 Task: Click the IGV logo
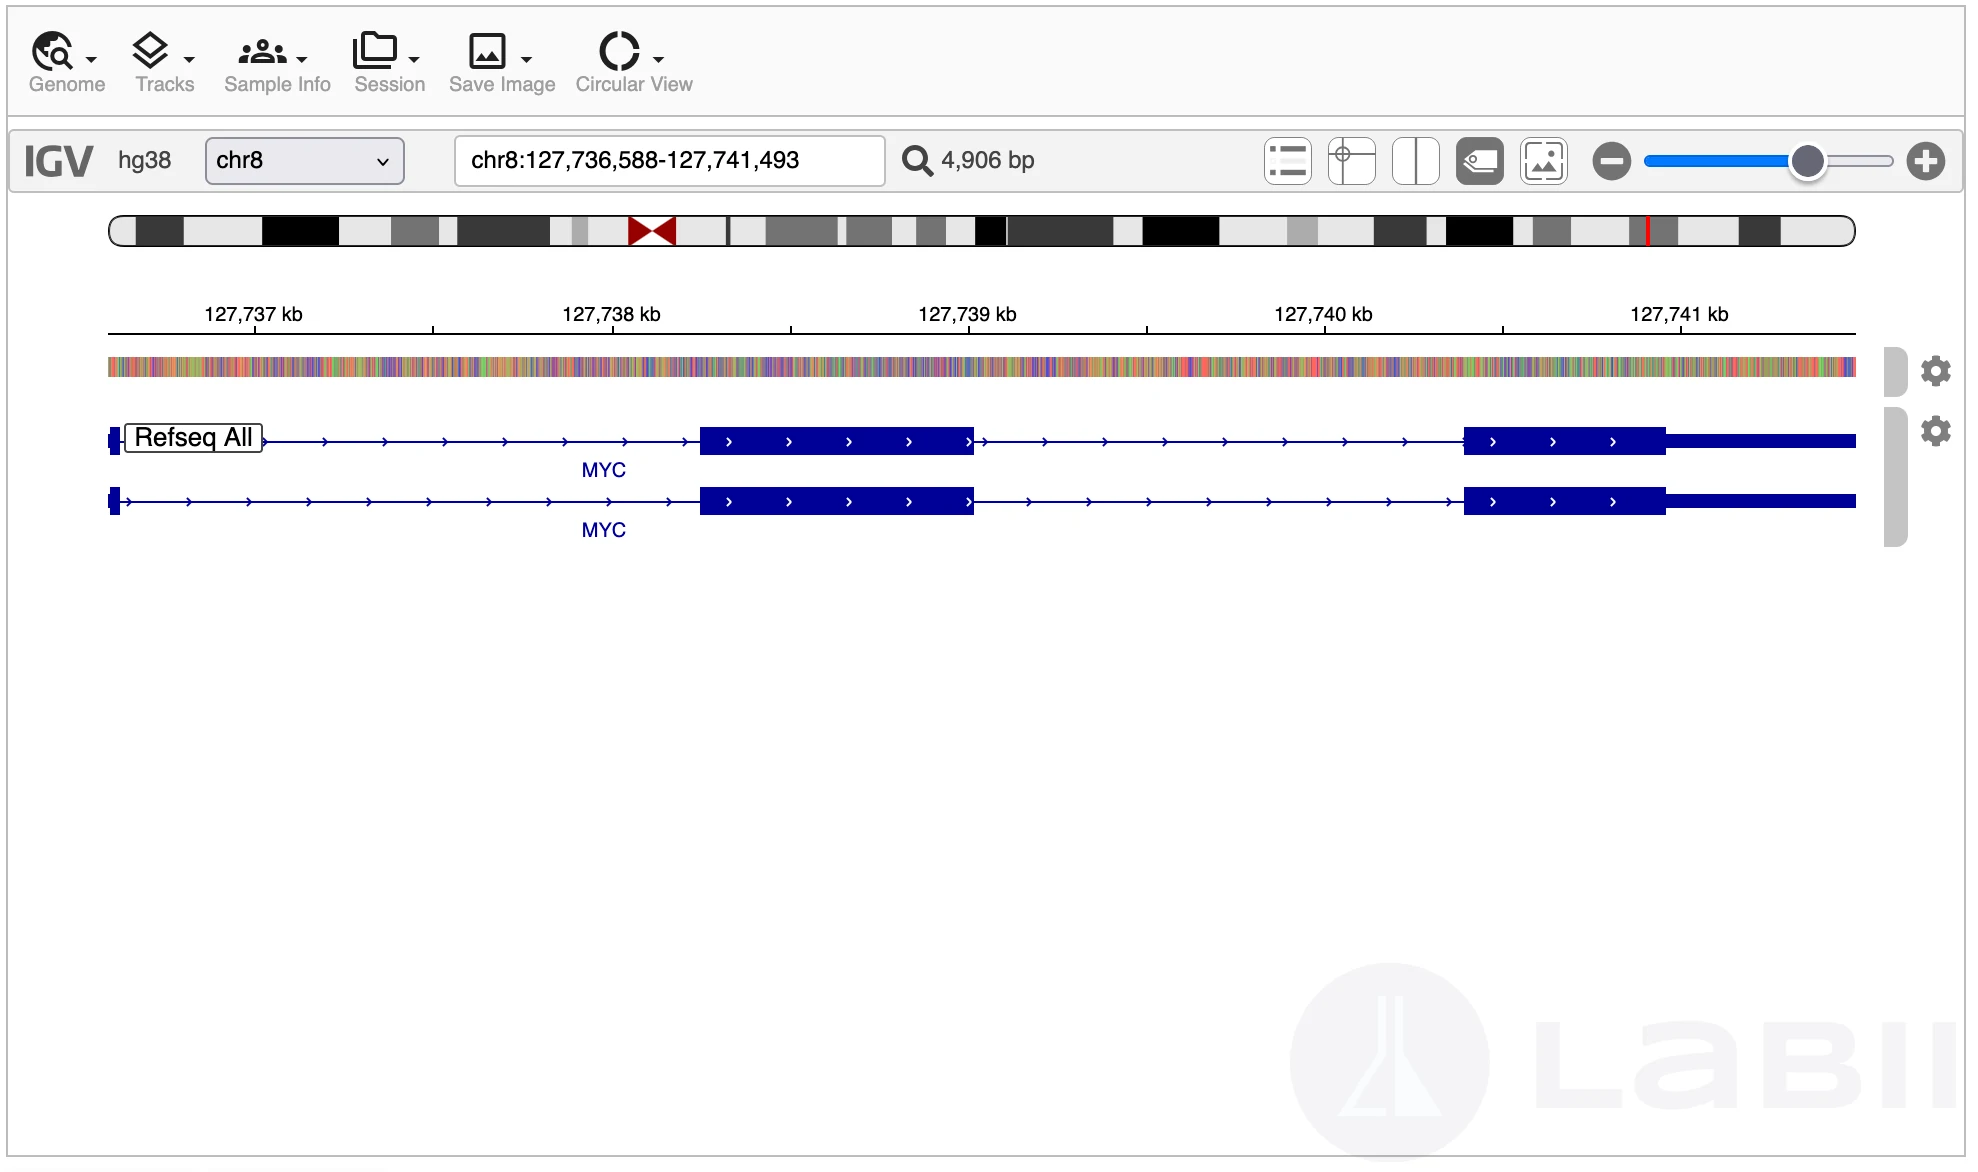pyautogui.click(x=58, y=161)
